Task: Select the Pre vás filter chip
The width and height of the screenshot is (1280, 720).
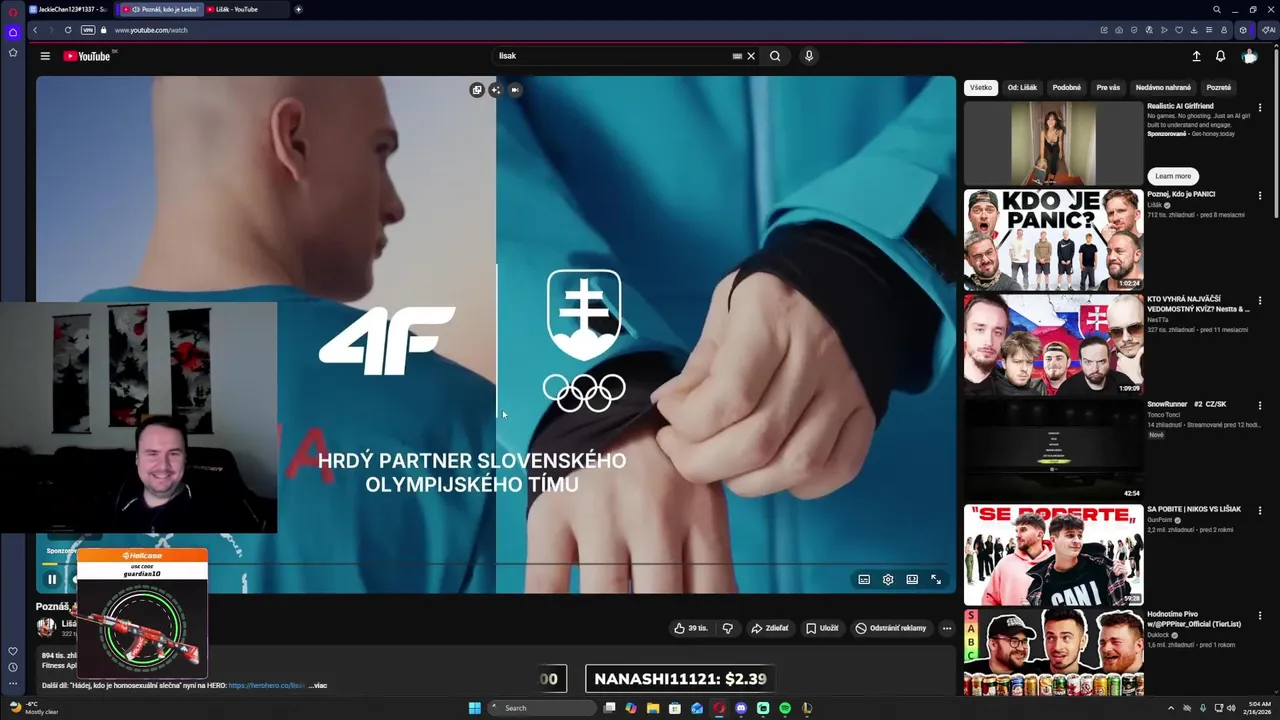Action: (x=1108, y=87)
